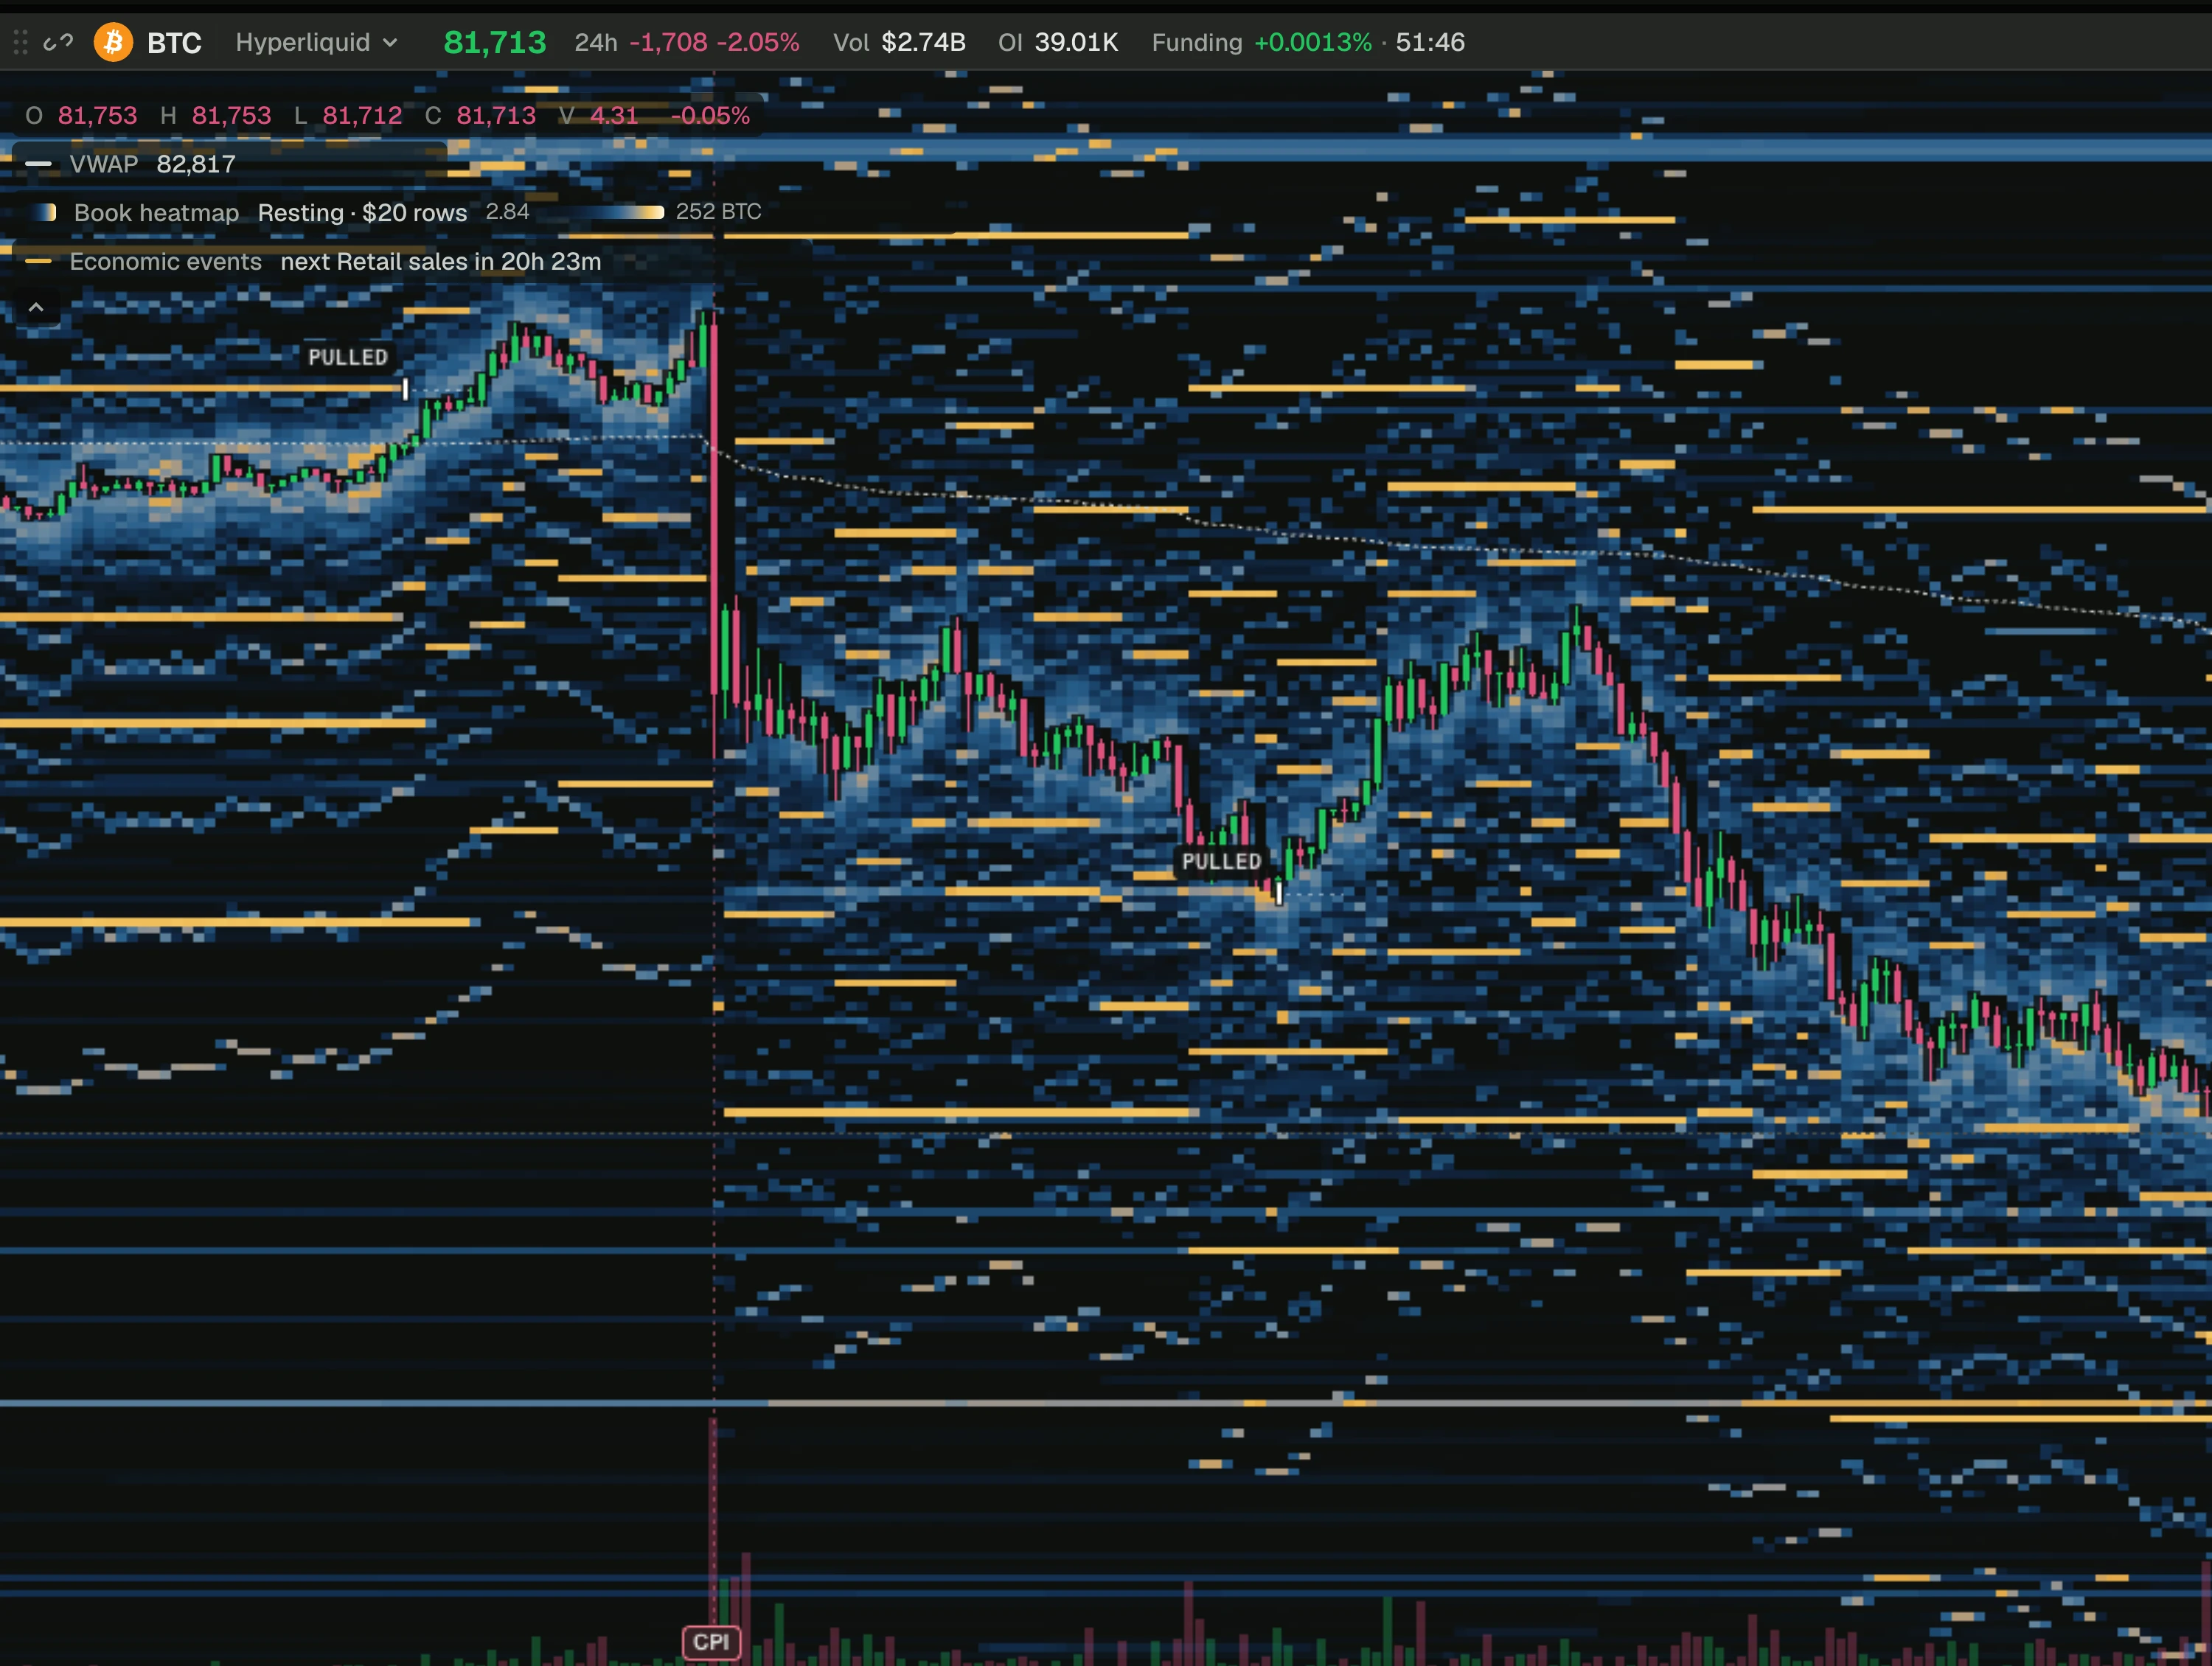Click the Low value 81,712
Image resolution: width=2212 pixels, height=1666 pixels.
pyautogui.click(x=362, y=115)
